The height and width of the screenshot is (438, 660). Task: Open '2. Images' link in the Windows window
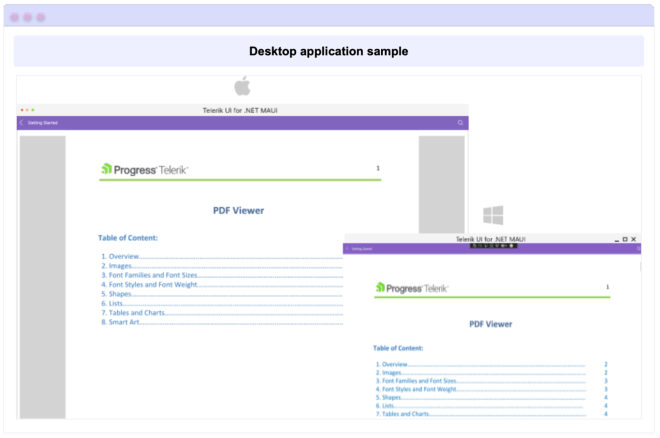pyautogui.click(x=388, y=373)
